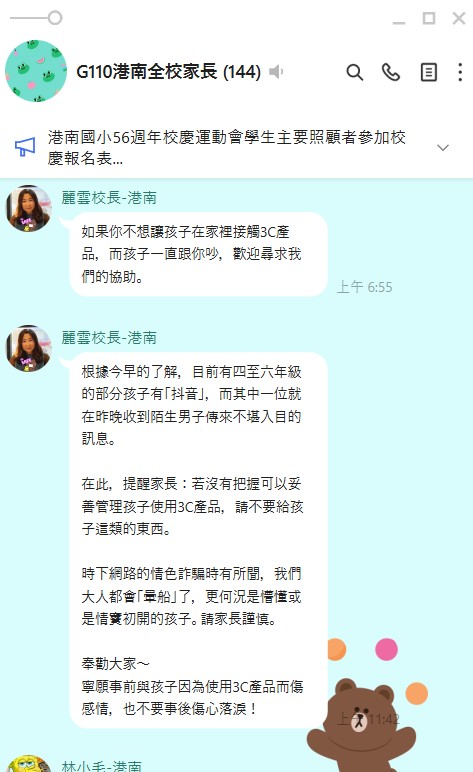Select the 3C產品 message bubble from 6:55
This screenshot has width=473, height=772.
[199, 254]
